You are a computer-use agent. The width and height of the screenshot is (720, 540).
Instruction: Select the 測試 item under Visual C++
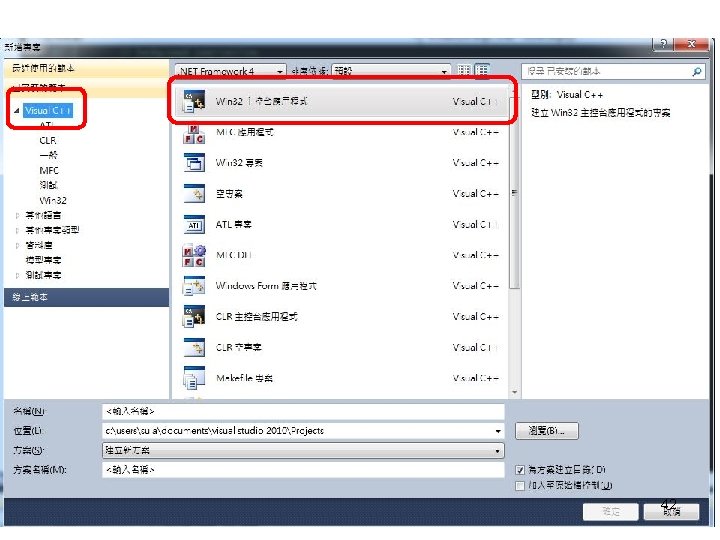(48, 186)
